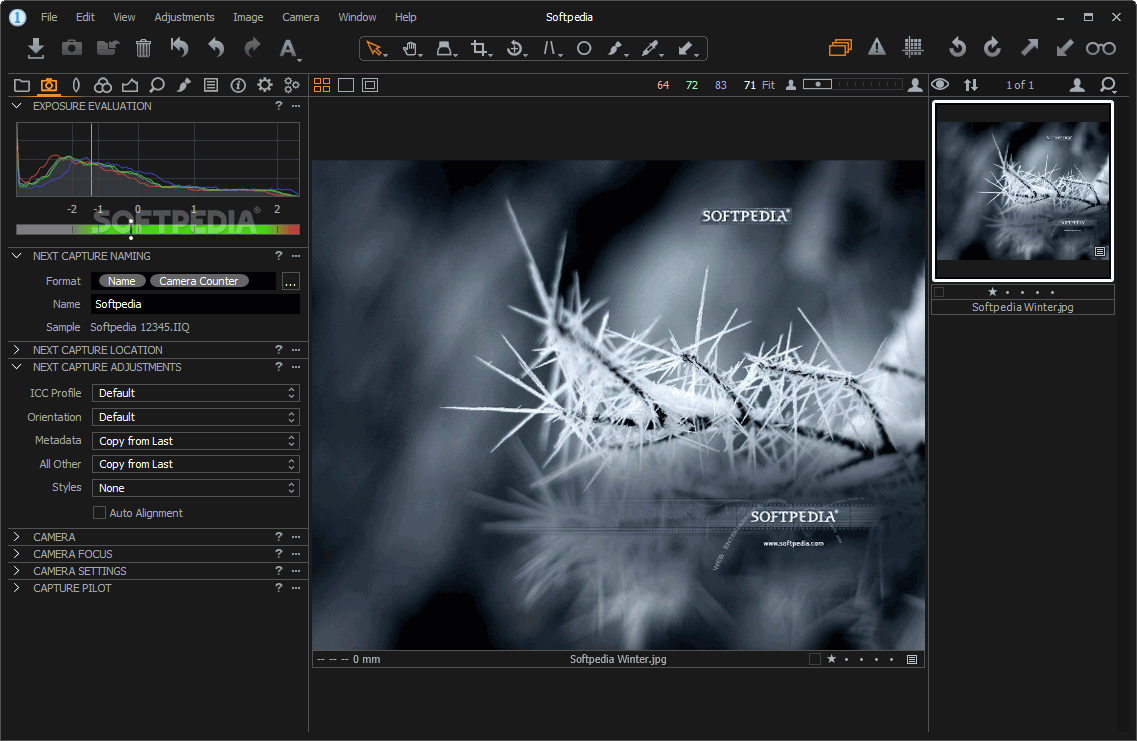Select the Crop tool
Image resolution: width=1137 pixels, height=741 pixels.
pos(479,49)
